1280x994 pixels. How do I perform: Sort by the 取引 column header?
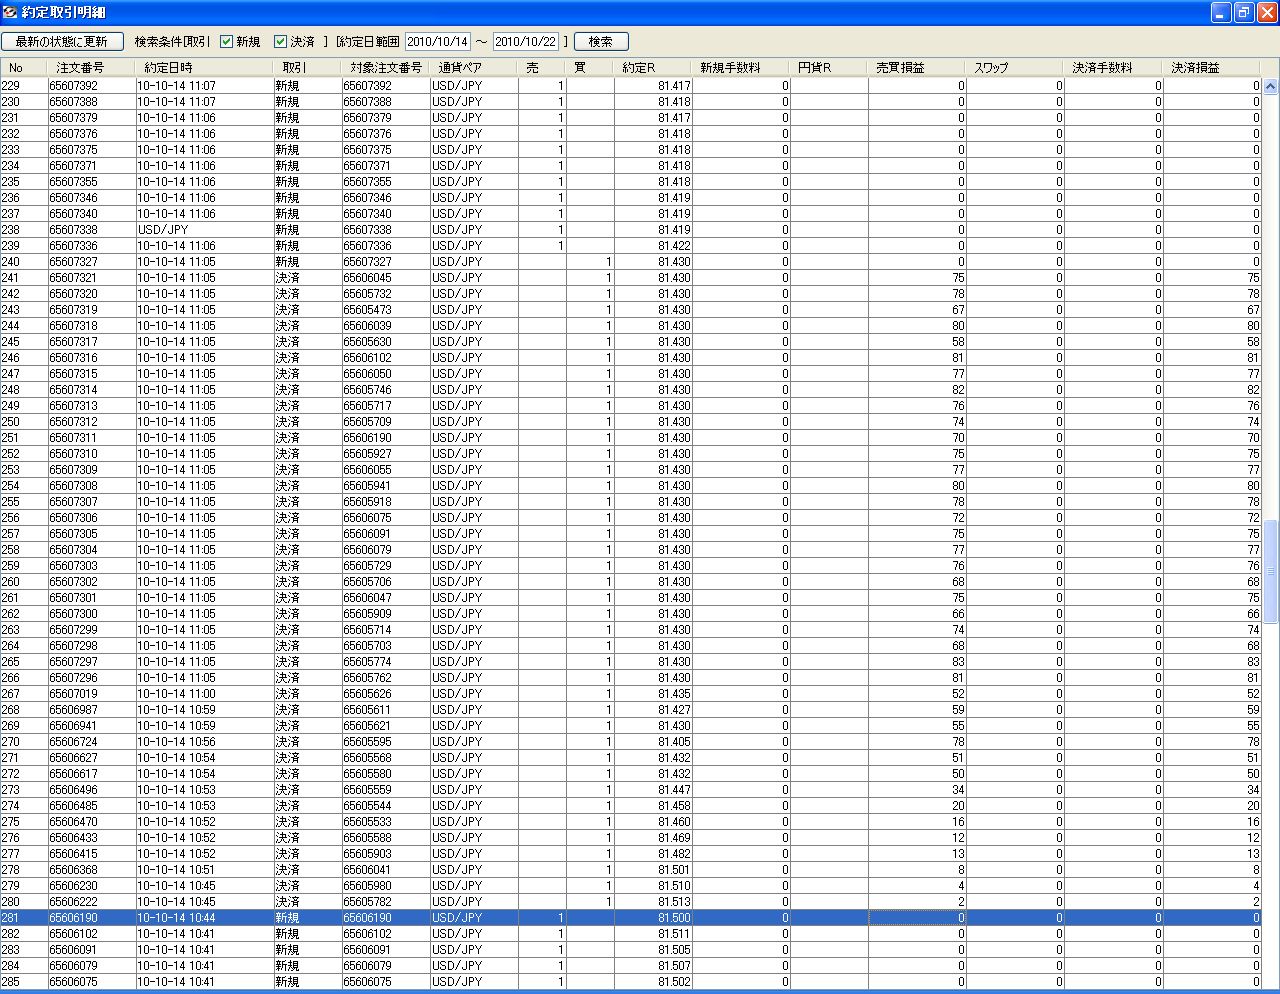307,68
